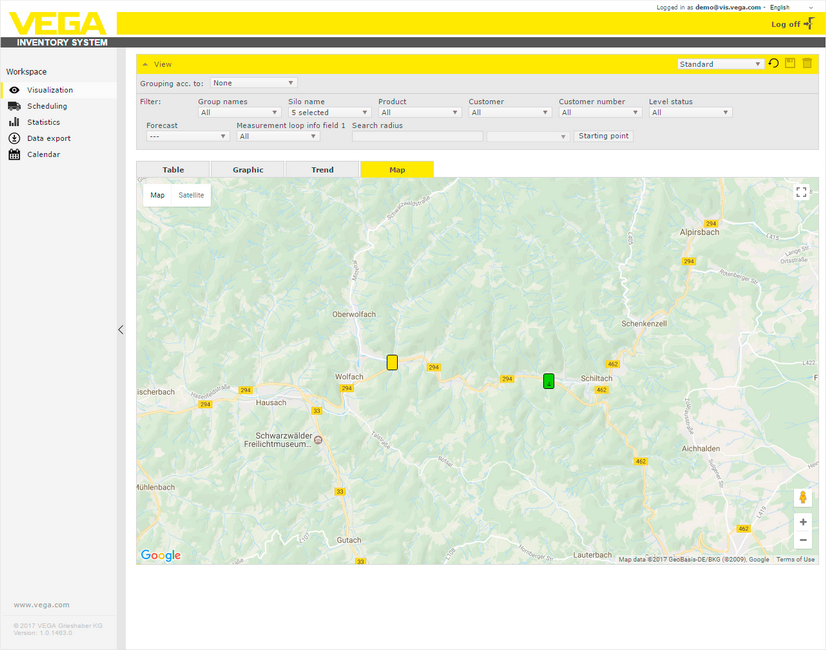Select the green silo marker near Schiltach
Viewport: 826px width, 650px height.
pos(548,380)
